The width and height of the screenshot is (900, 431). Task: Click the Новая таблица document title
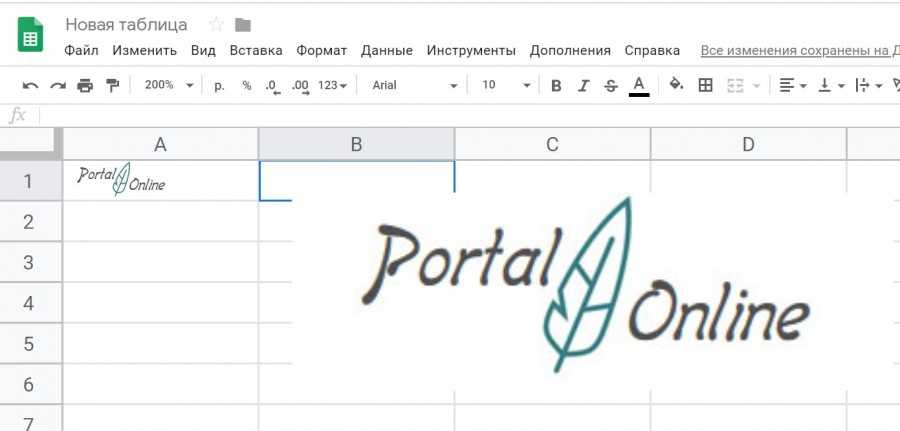point(126,25)
